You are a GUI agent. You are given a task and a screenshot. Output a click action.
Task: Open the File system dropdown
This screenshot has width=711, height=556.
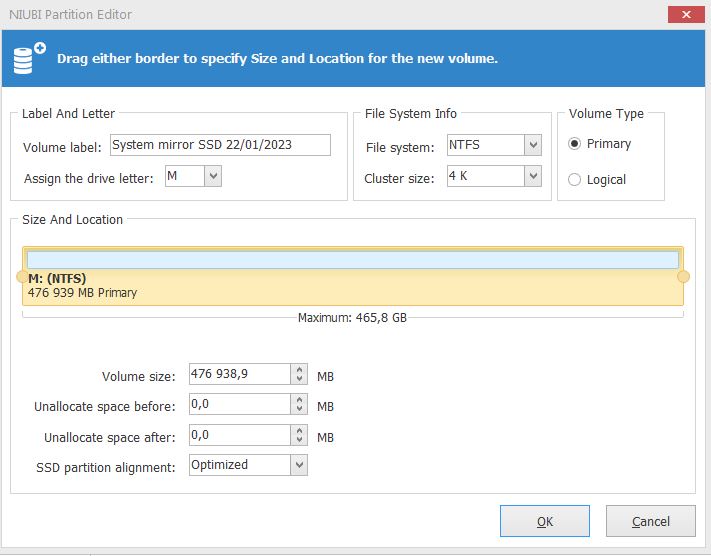click(x=533, y=145)
